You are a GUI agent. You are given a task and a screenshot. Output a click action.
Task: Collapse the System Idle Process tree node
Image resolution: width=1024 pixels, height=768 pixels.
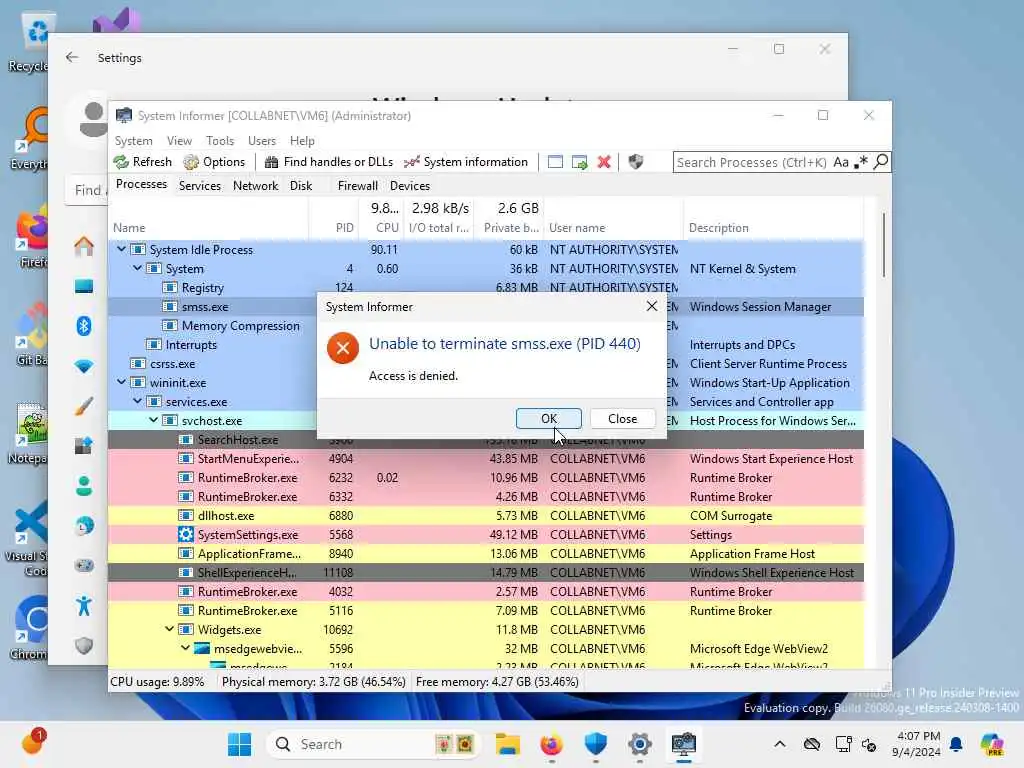pyautogui.click(x=121, y=249)
